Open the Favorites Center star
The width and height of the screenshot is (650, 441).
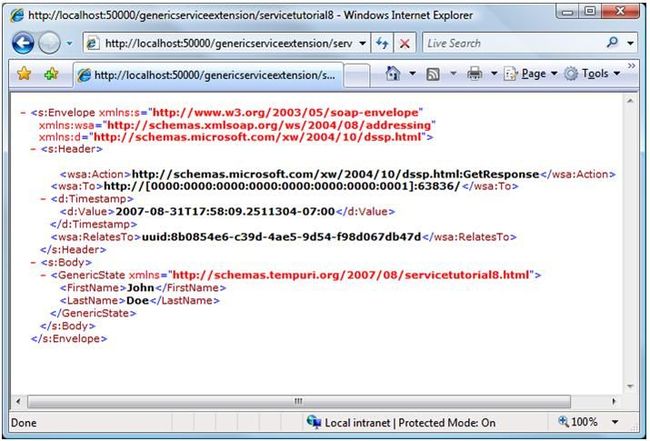[x=24, y=74]
